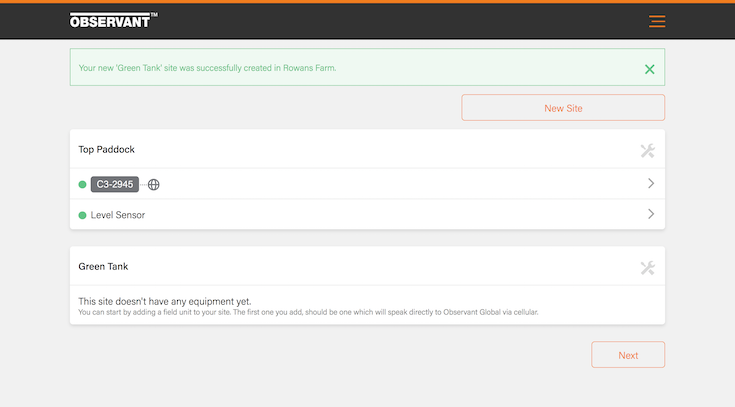Click the connector line between C3-2945 and globe
This screenshot has height=407, width=735.
(x=143, y=184)
